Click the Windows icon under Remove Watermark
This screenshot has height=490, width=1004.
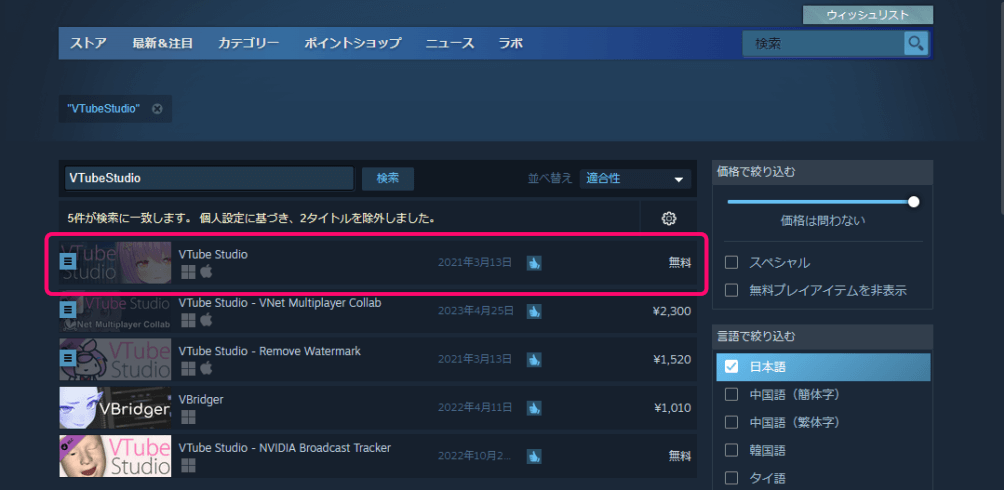tap(188, 369)
